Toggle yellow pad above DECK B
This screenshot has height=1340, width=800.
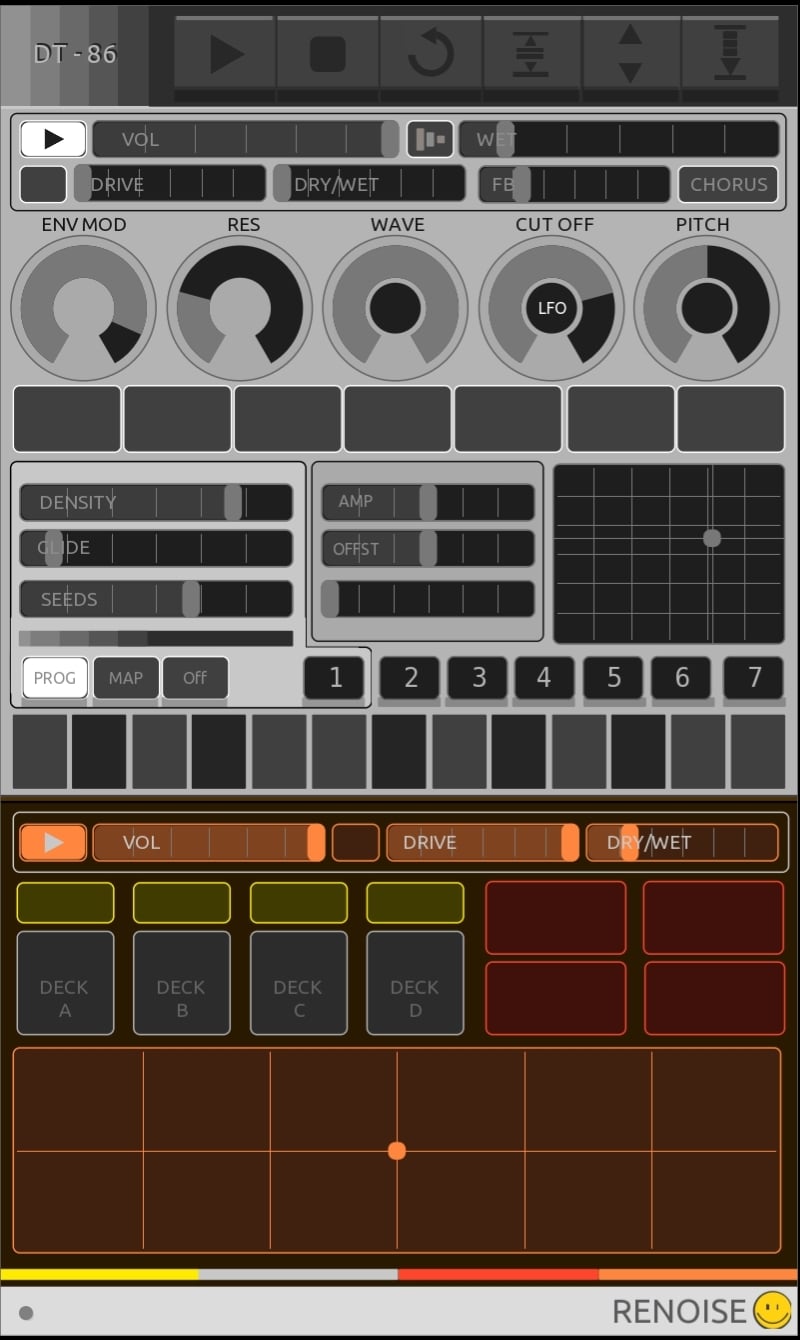(x=182, y=902)
